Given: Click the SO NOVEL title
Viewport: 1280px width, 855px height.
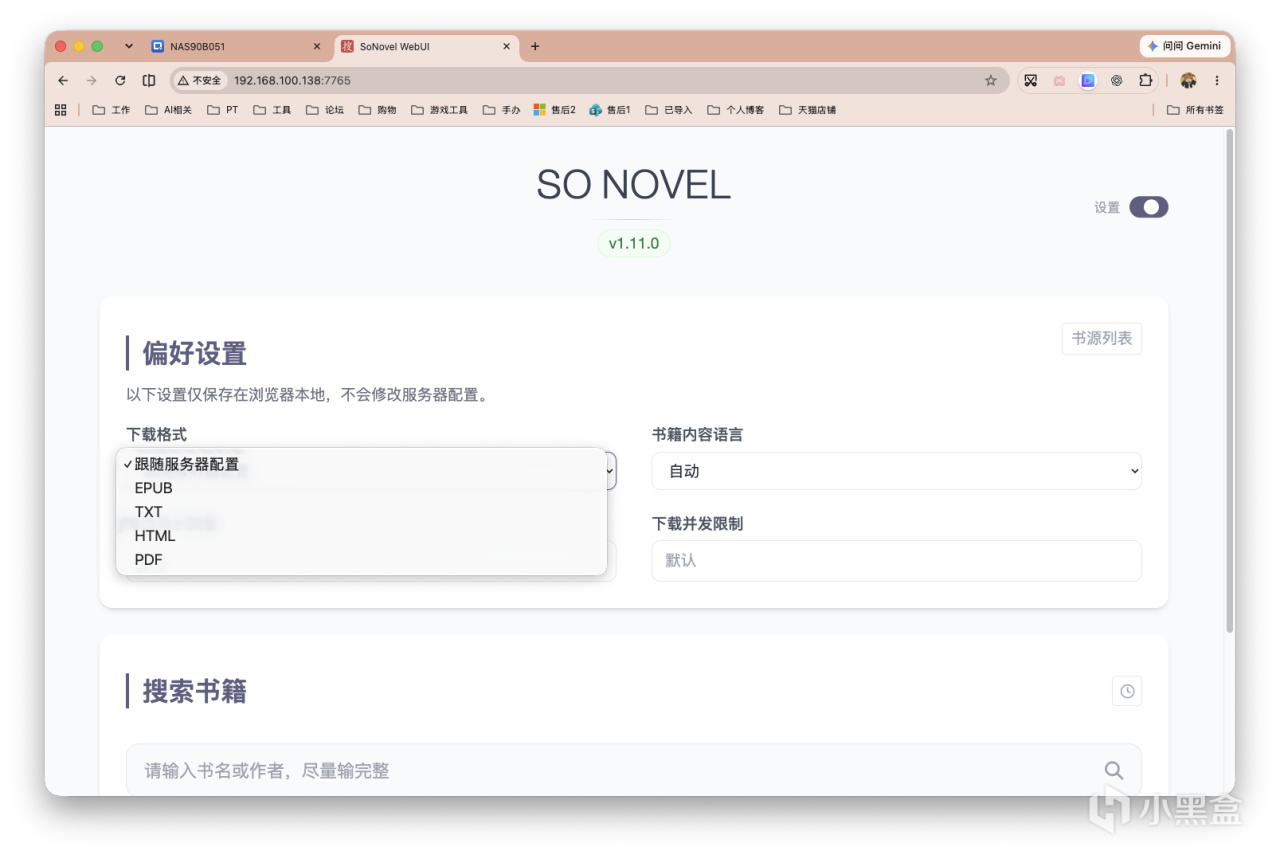Looking at the screenshot, I should [x=633, y=185].
